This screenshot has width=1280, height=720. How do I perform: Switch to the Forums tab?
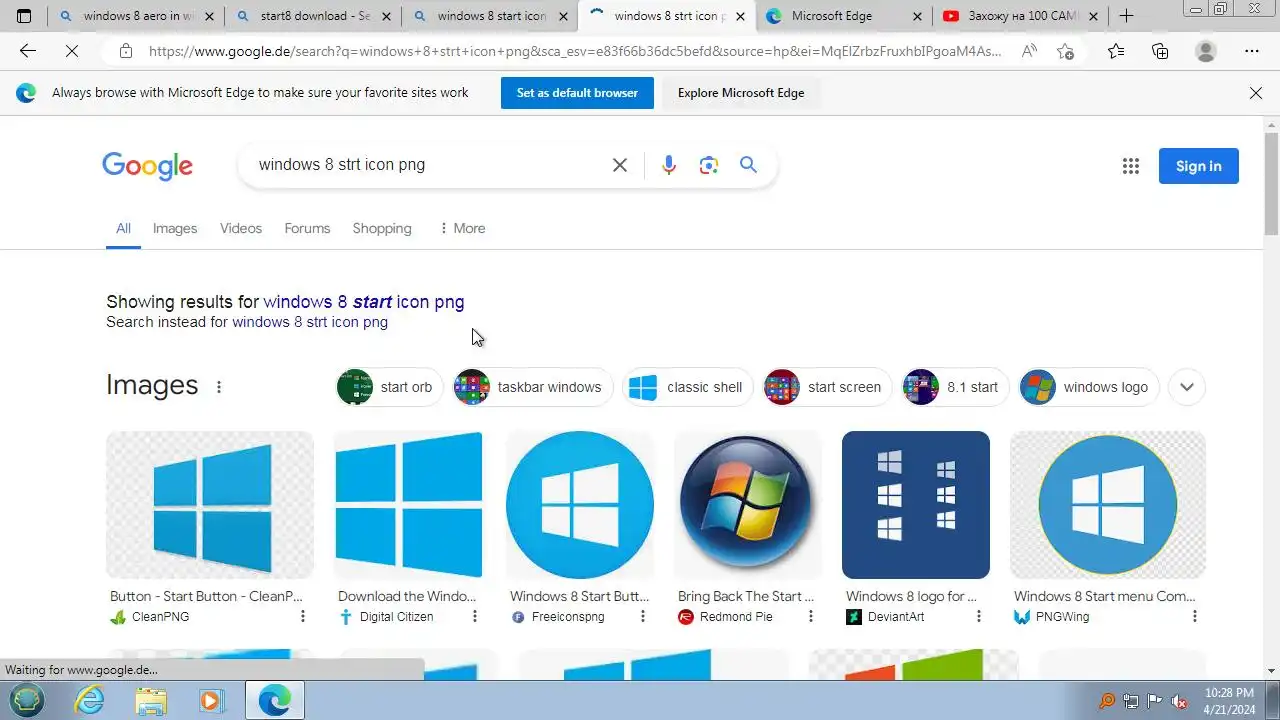[x=307, y=228]
